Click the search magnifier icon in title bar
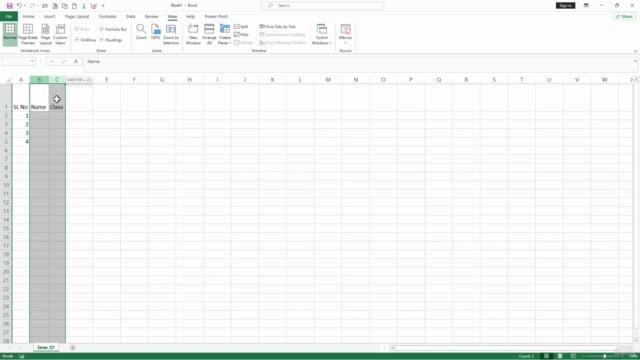640x360 pixels. click(270, 6)
